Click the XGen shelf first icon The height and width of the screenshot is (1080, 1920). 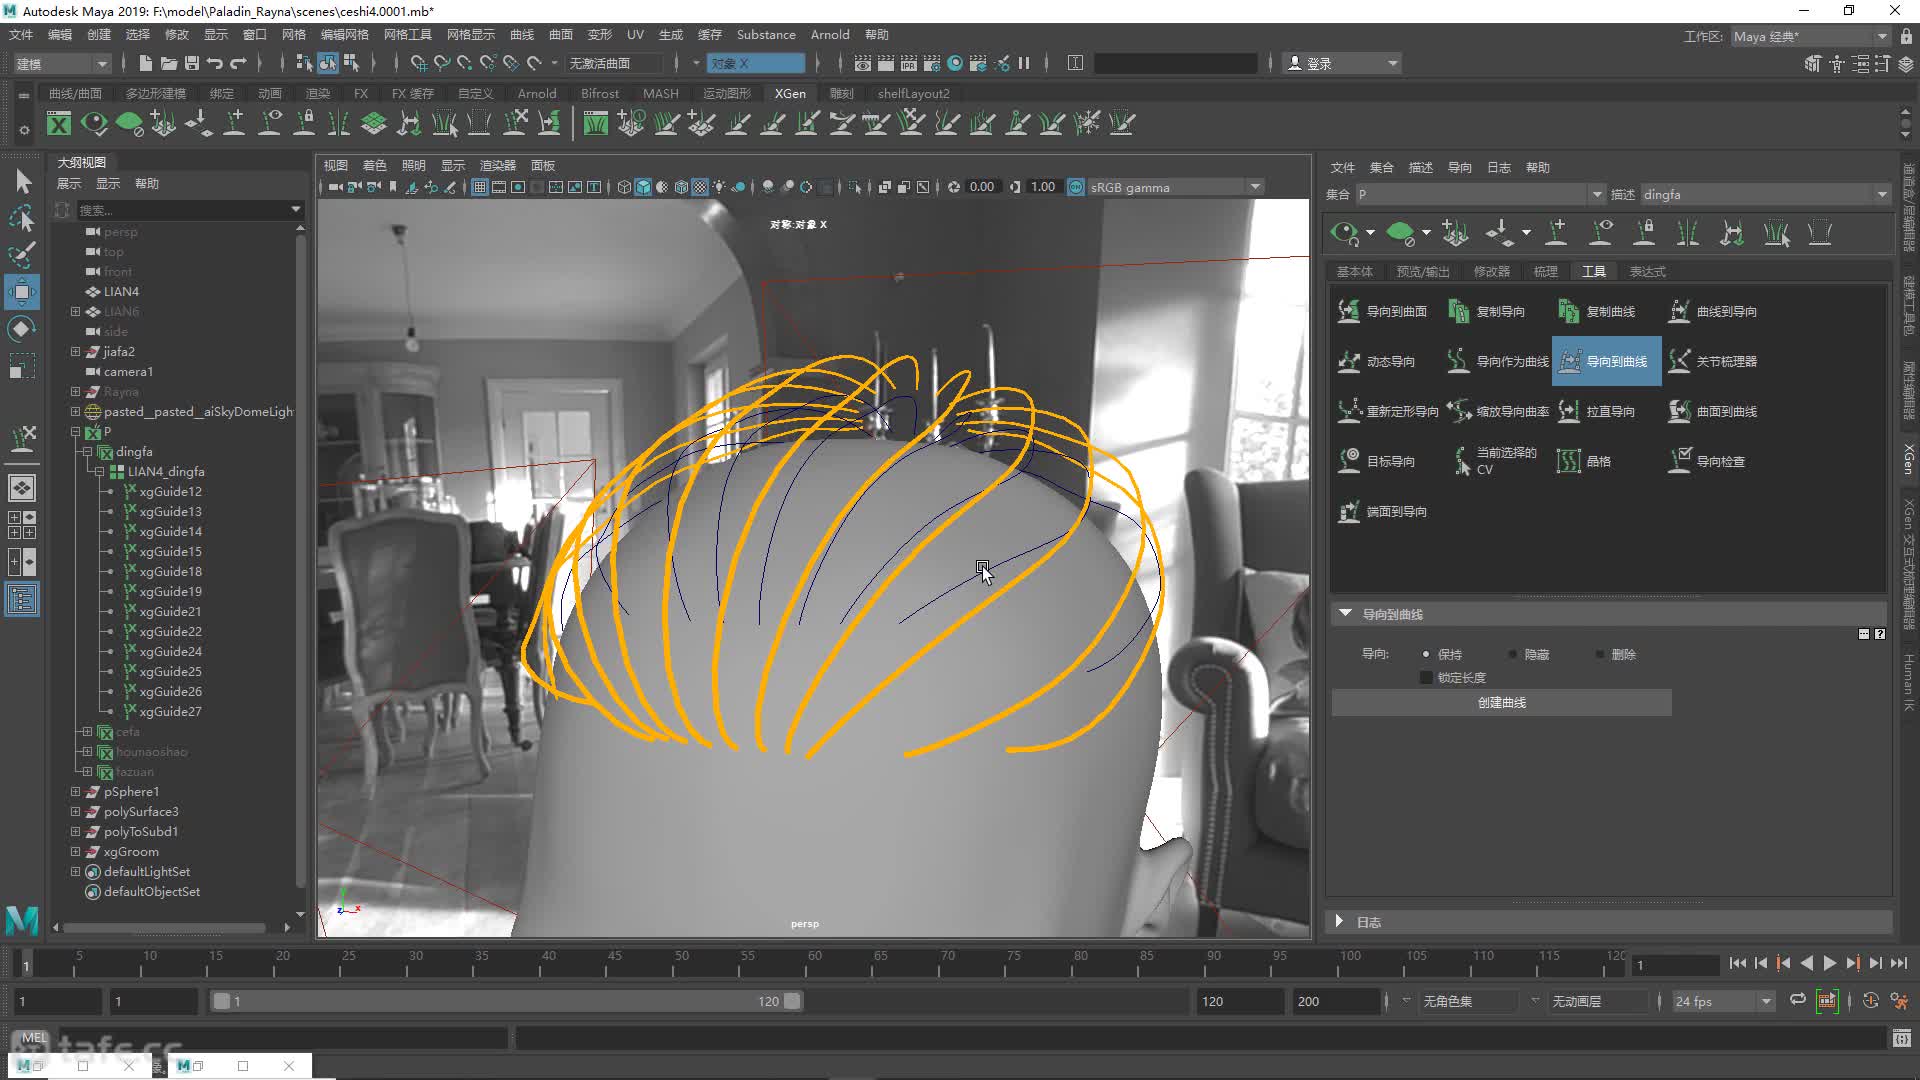coord(59,124)
